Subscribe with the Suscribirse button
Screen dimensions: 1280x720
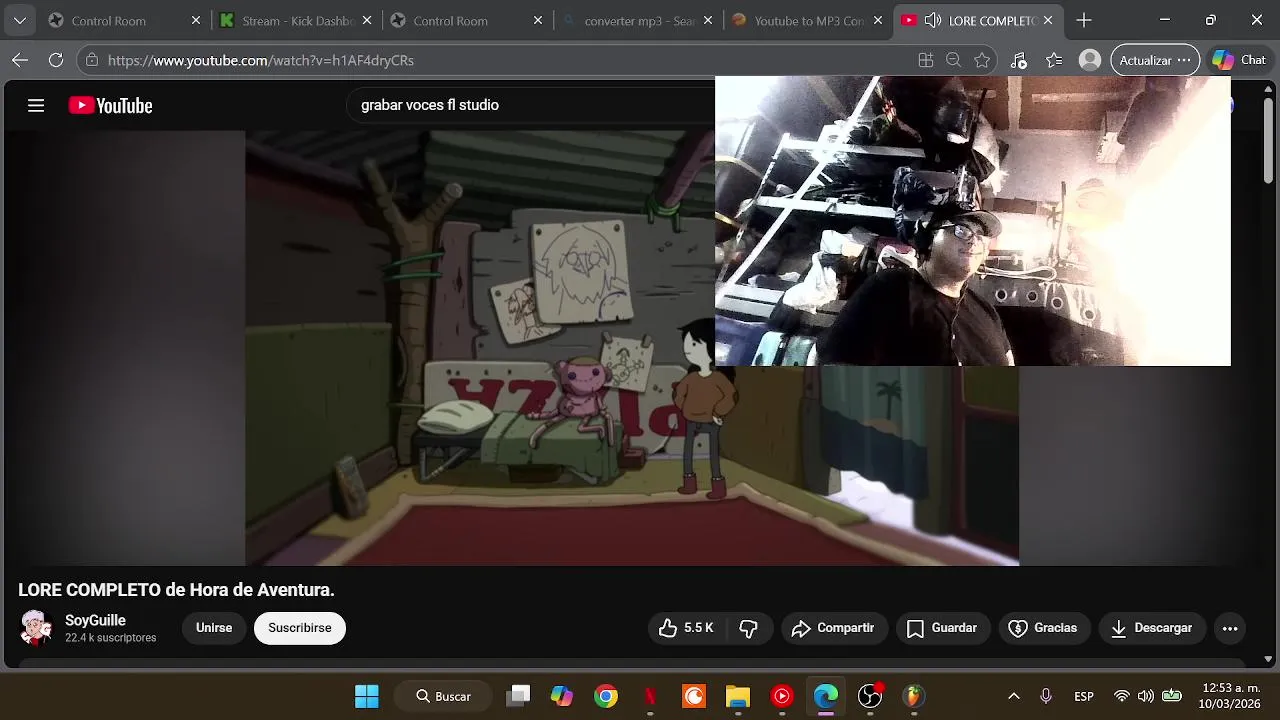299,628
